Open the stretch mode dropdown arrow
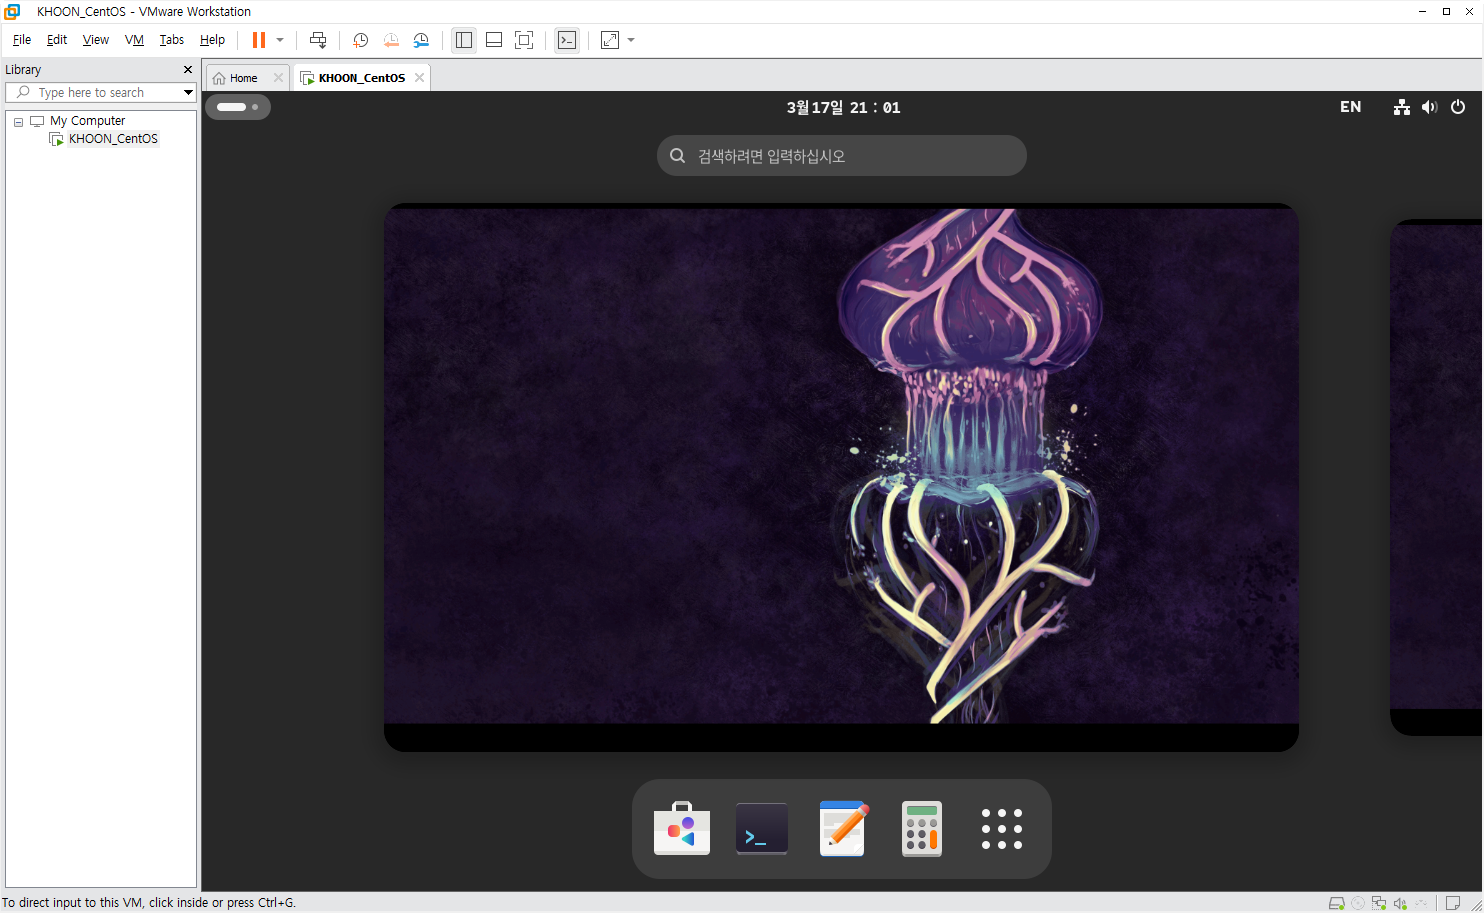 (x=631, y=40)
